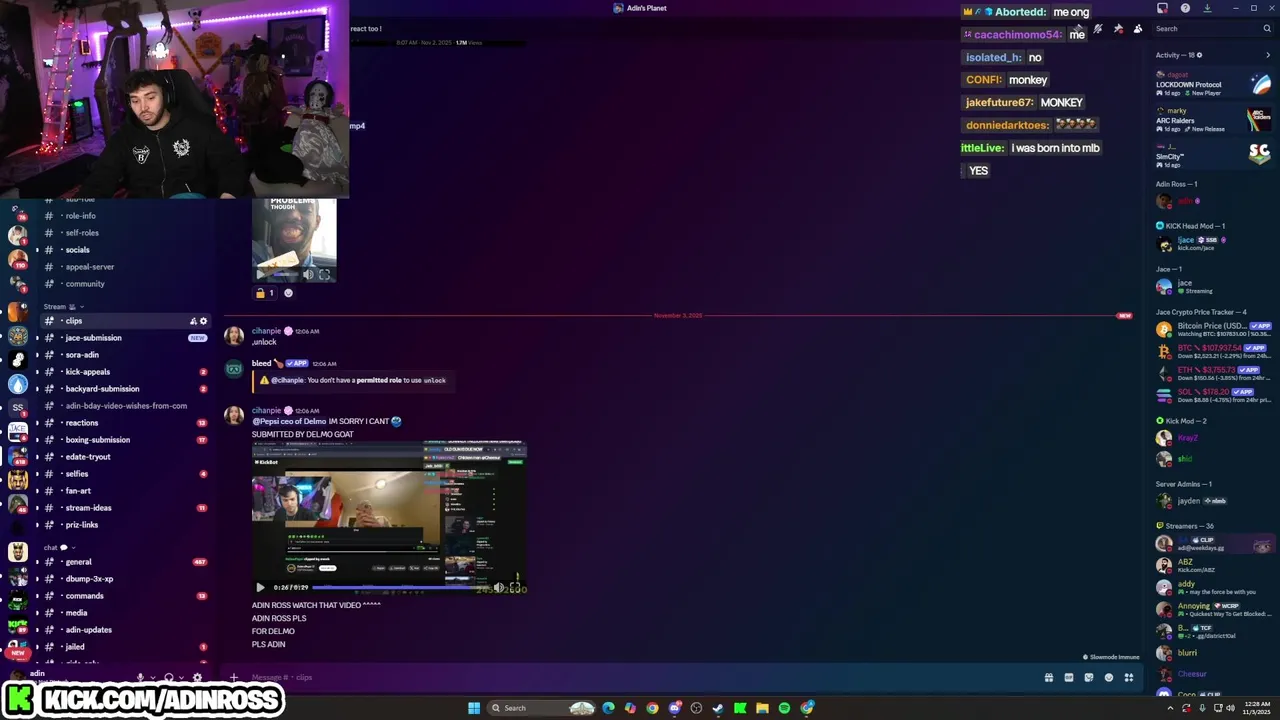Click the search magnifier in Discord search
The height and width of the screenshot is (720, 1280).
click(x=1266, y=29)
